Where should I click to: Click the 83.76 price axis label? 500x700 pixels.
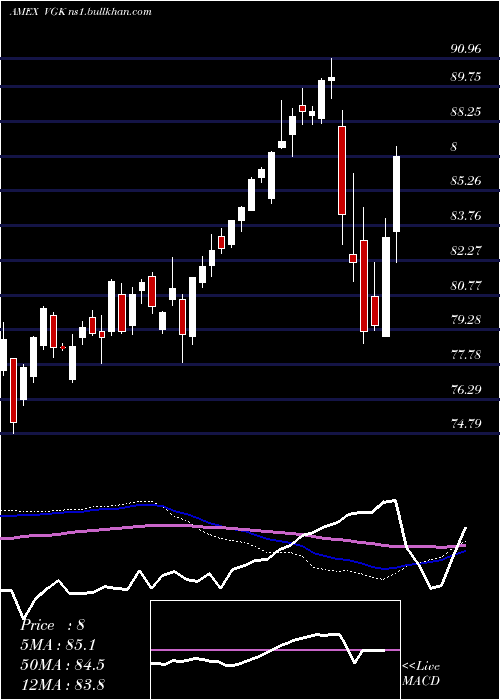pyautogui.click(x=466, y=216)
